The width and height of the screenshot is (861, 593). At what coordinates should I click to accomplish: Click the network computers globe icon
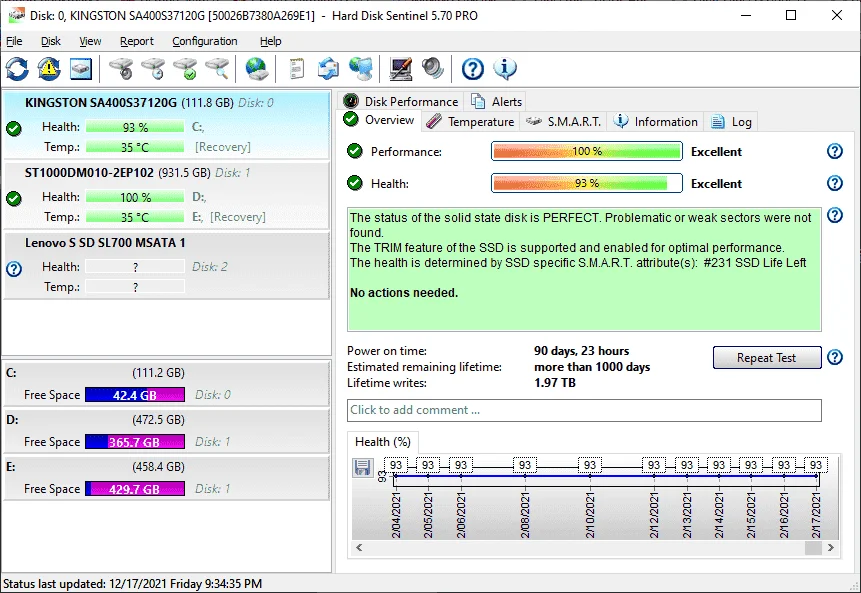(x=361, y=69)
